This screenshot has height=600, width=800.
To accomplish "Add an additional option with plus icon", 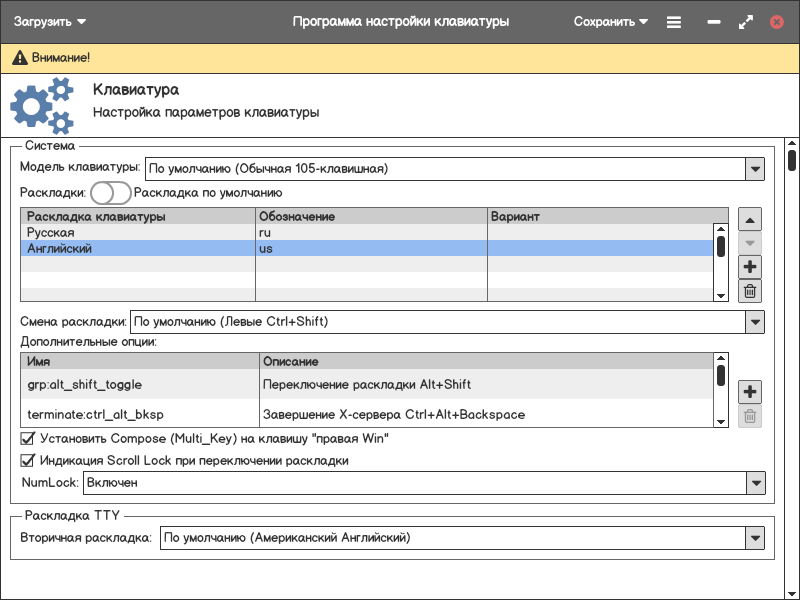I will tap(750, 392).
